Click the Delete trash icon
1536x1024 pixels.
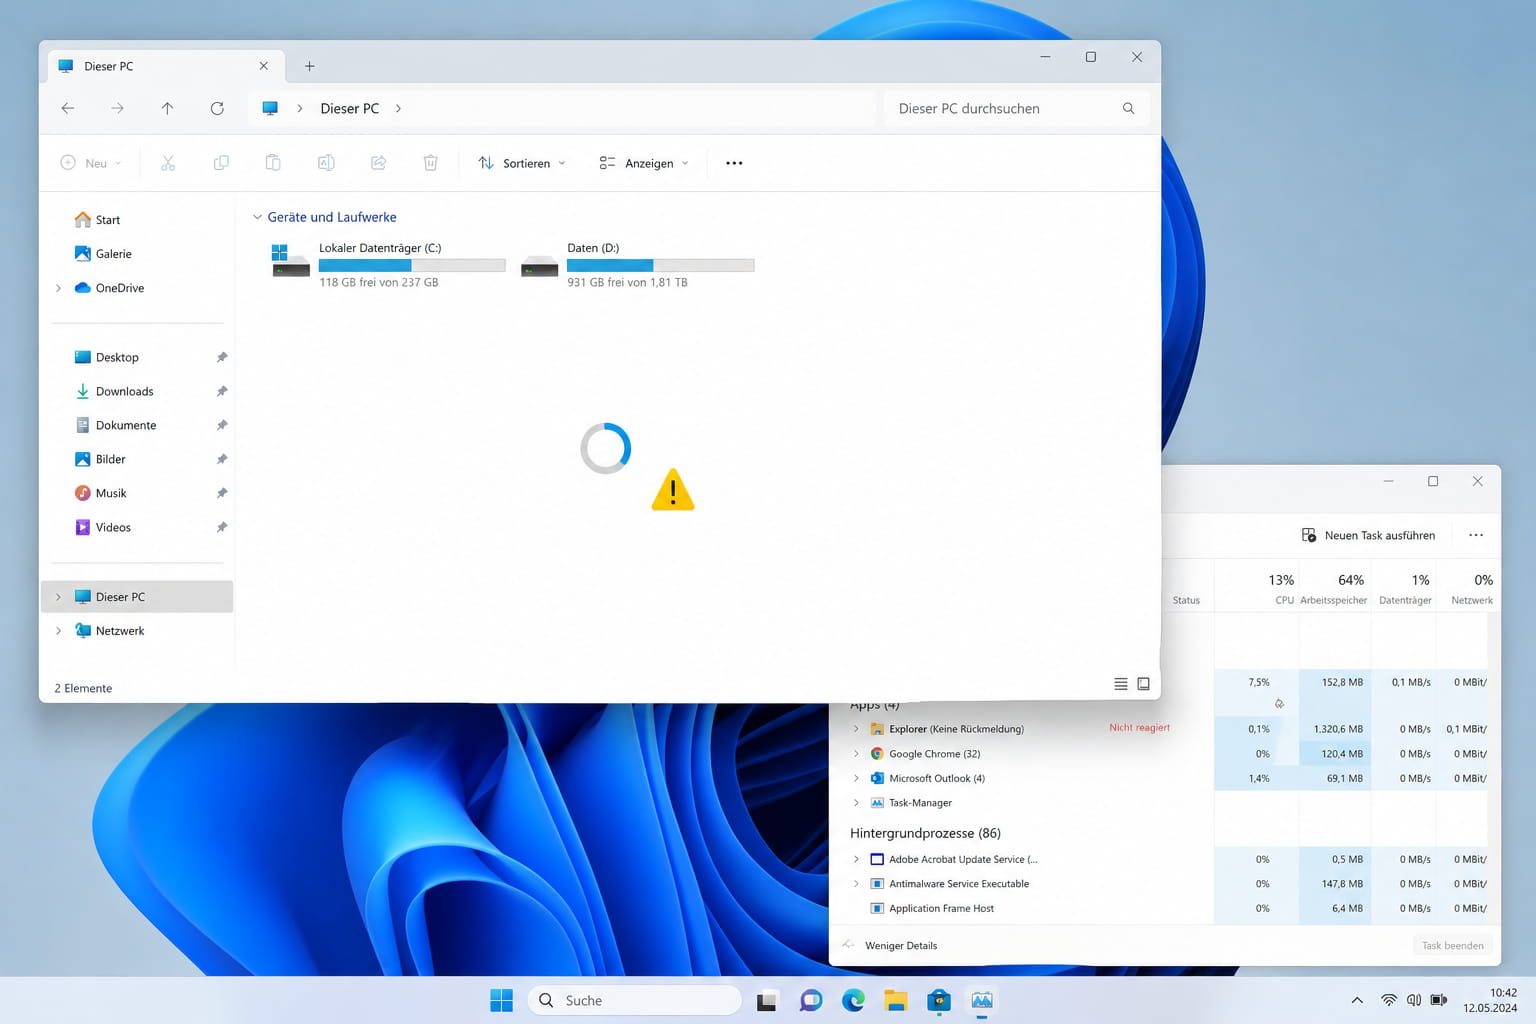coord(430,163)
